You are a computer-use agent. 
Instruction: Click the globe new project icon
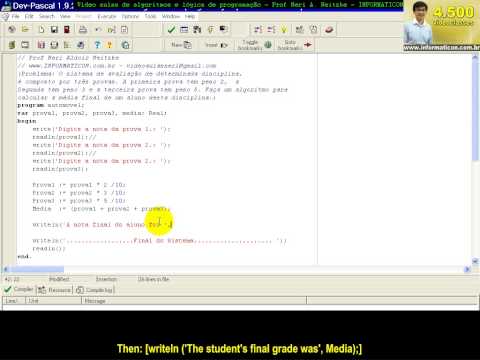[12, 30]
